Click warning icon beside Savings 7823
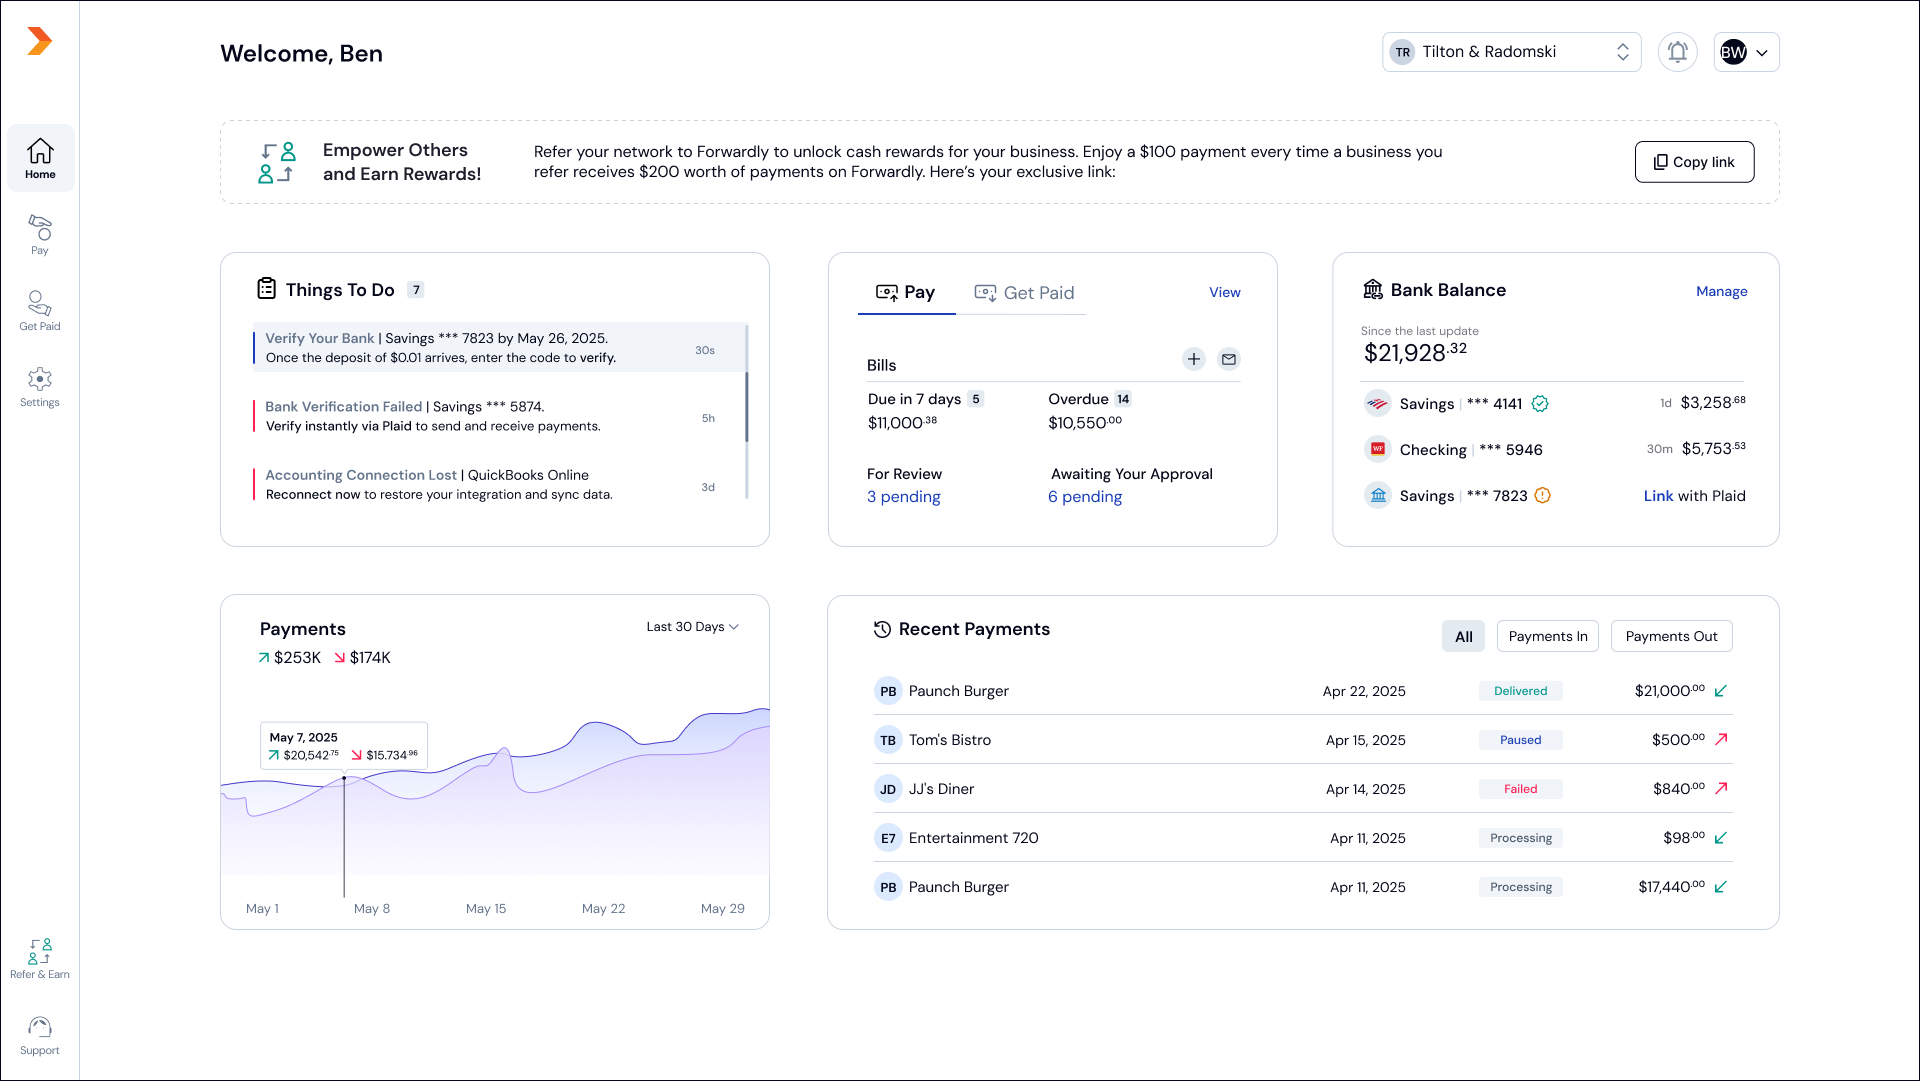Viewport: 1920px width, 1081px height. tap(1542, 496)
